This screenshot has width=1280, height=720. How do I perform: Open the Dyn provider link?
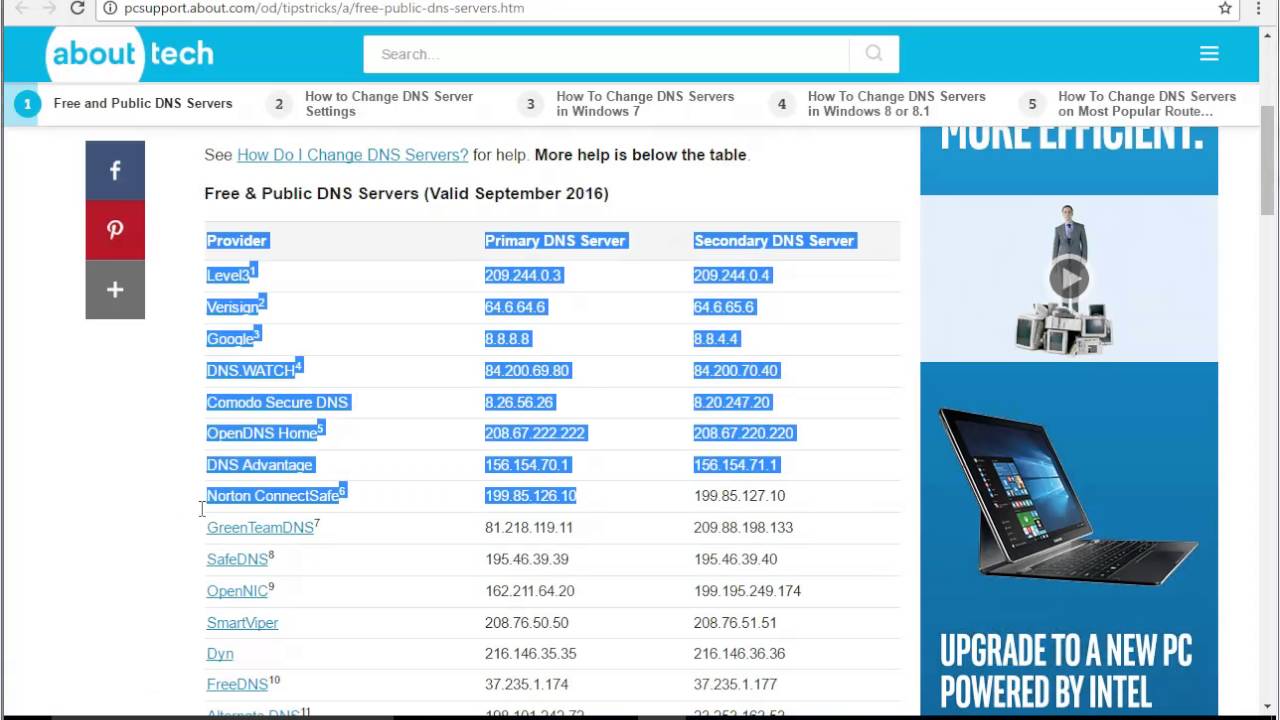pyautogui.click(x=220, y=654)
